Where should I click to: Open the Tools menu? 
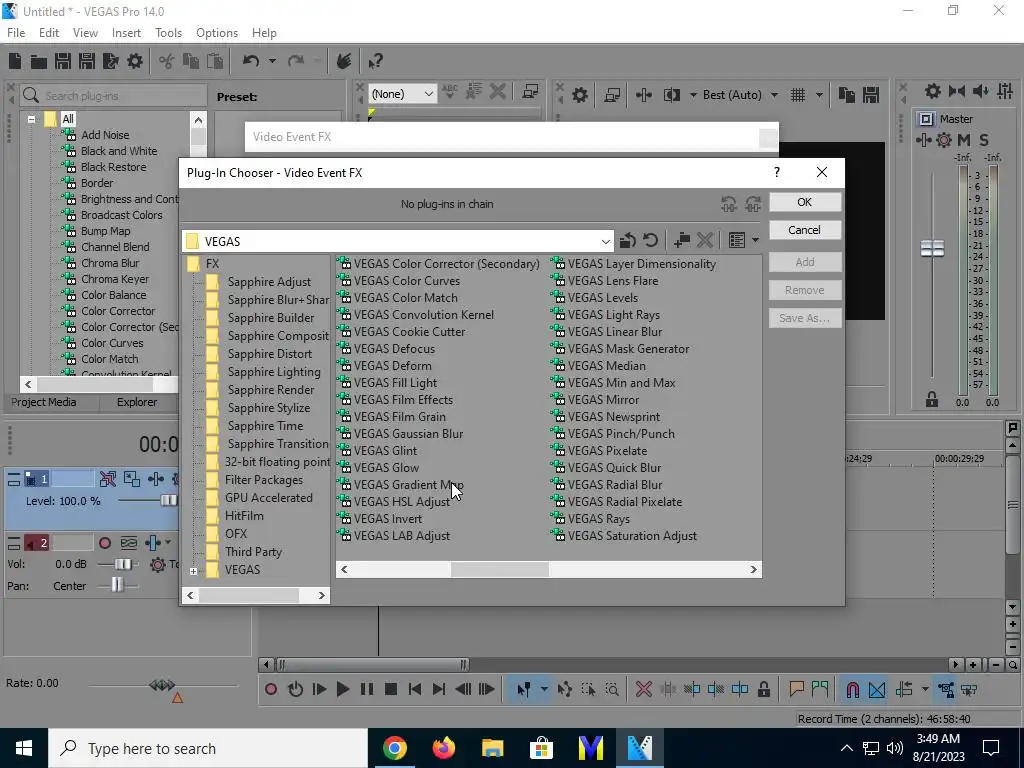168,33
